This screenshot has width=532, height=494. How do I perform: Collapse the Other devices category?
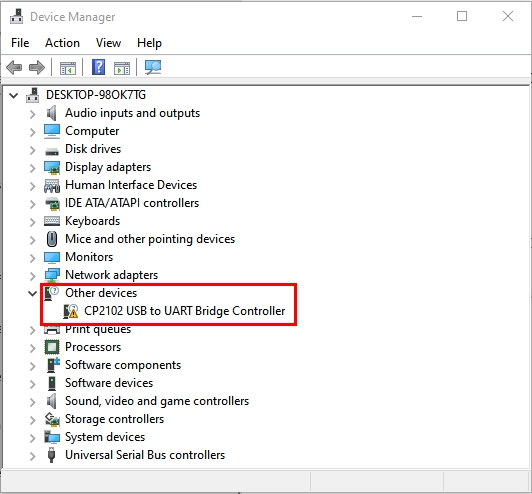click(x=32, y=293)
